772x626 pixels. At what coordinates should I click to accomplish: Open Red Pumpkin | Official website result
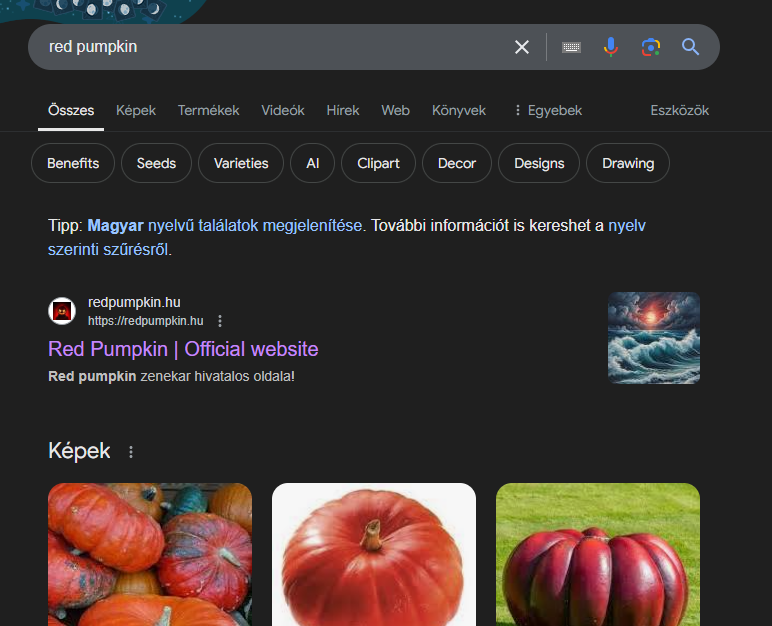click(x=183, y=349)
